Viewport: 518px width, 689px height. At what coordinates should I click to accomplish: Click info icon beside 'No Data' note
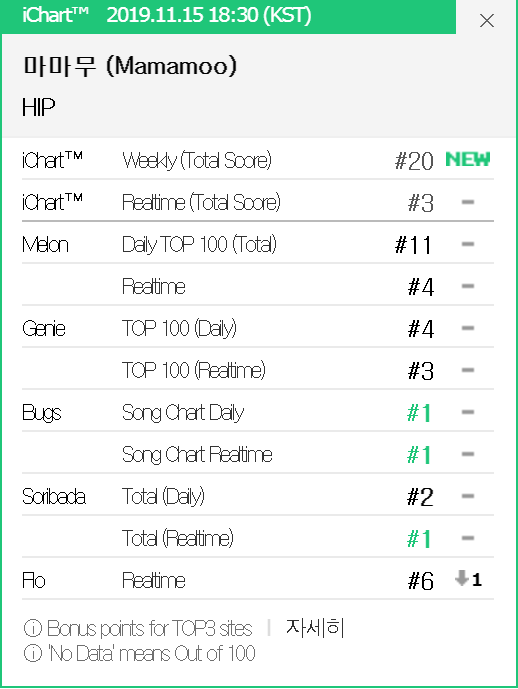(x=33, y=653)
